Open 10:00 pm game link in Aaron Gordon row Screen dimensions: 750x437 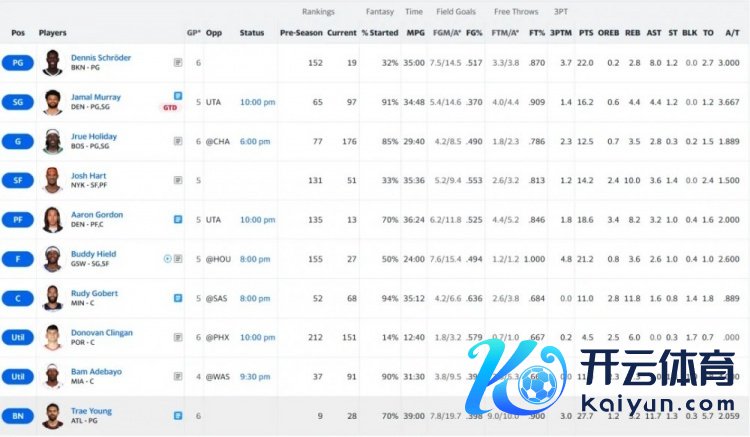(257, 220)
